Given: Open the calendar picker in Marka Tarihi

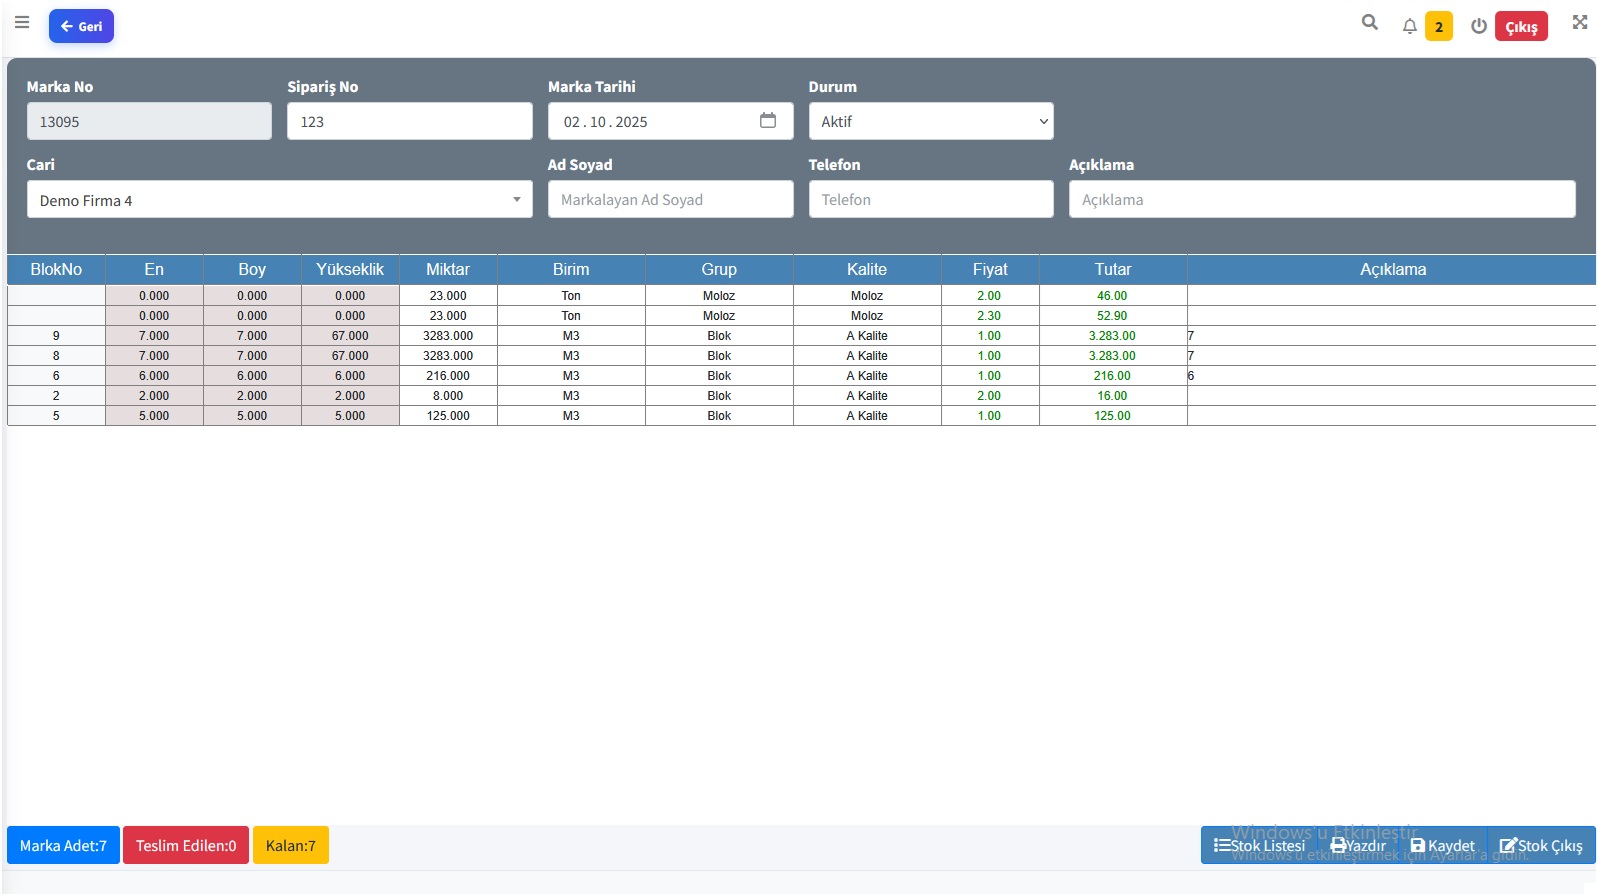Looking at the screenshot, I should tap(768, 121).
